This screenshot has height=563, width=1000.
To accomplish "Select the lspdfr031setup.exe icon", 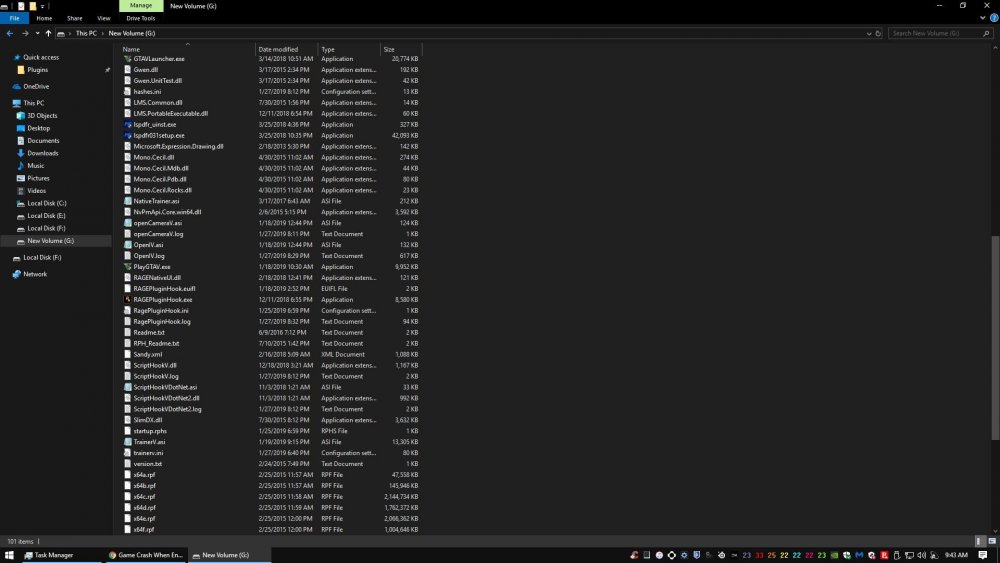I will pos(128,135).
